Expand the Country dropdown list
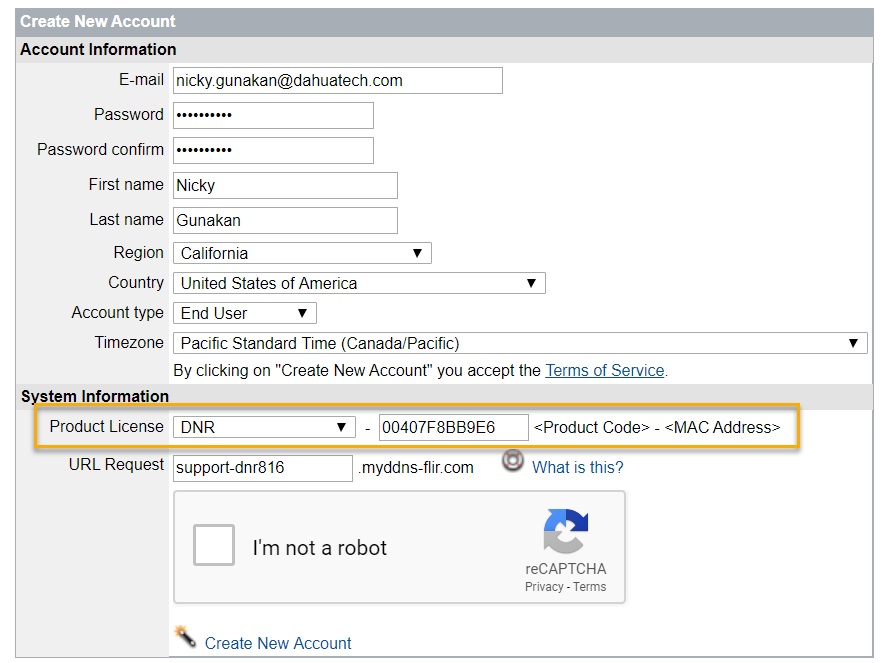 point(358,283)
